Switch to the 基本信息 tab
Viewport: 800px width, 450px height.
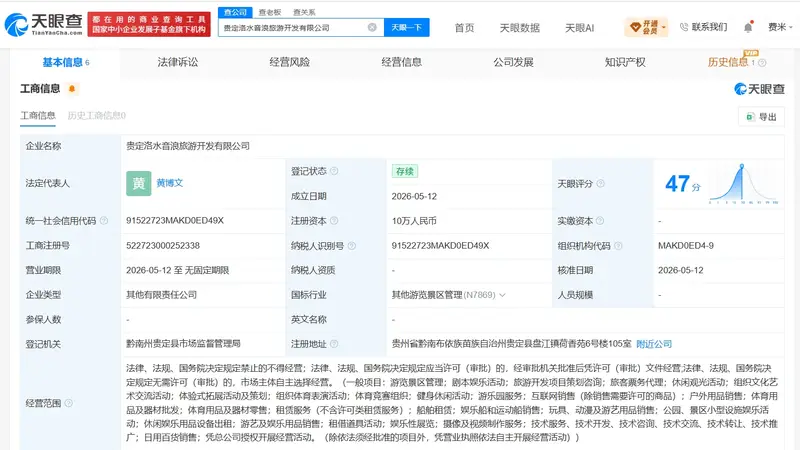click(65, 62)
